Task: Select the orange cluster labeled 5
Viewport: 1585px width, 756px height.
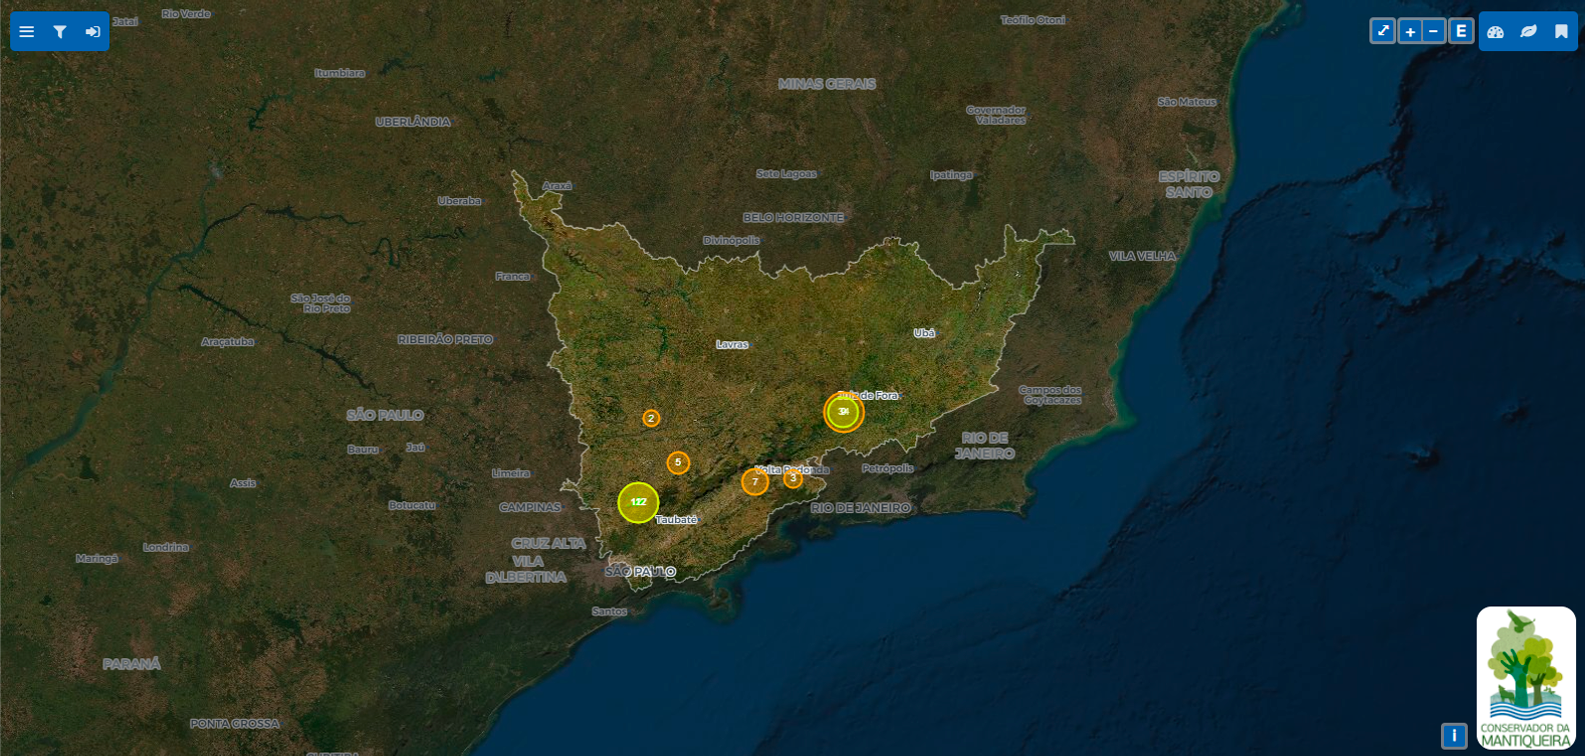Action: pos(678,463)
